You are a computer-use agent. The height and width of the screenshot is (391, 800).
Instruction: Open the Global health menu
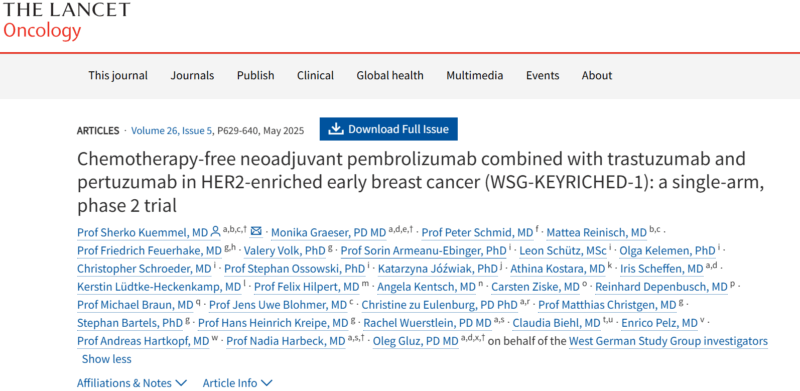click(390, 76)
